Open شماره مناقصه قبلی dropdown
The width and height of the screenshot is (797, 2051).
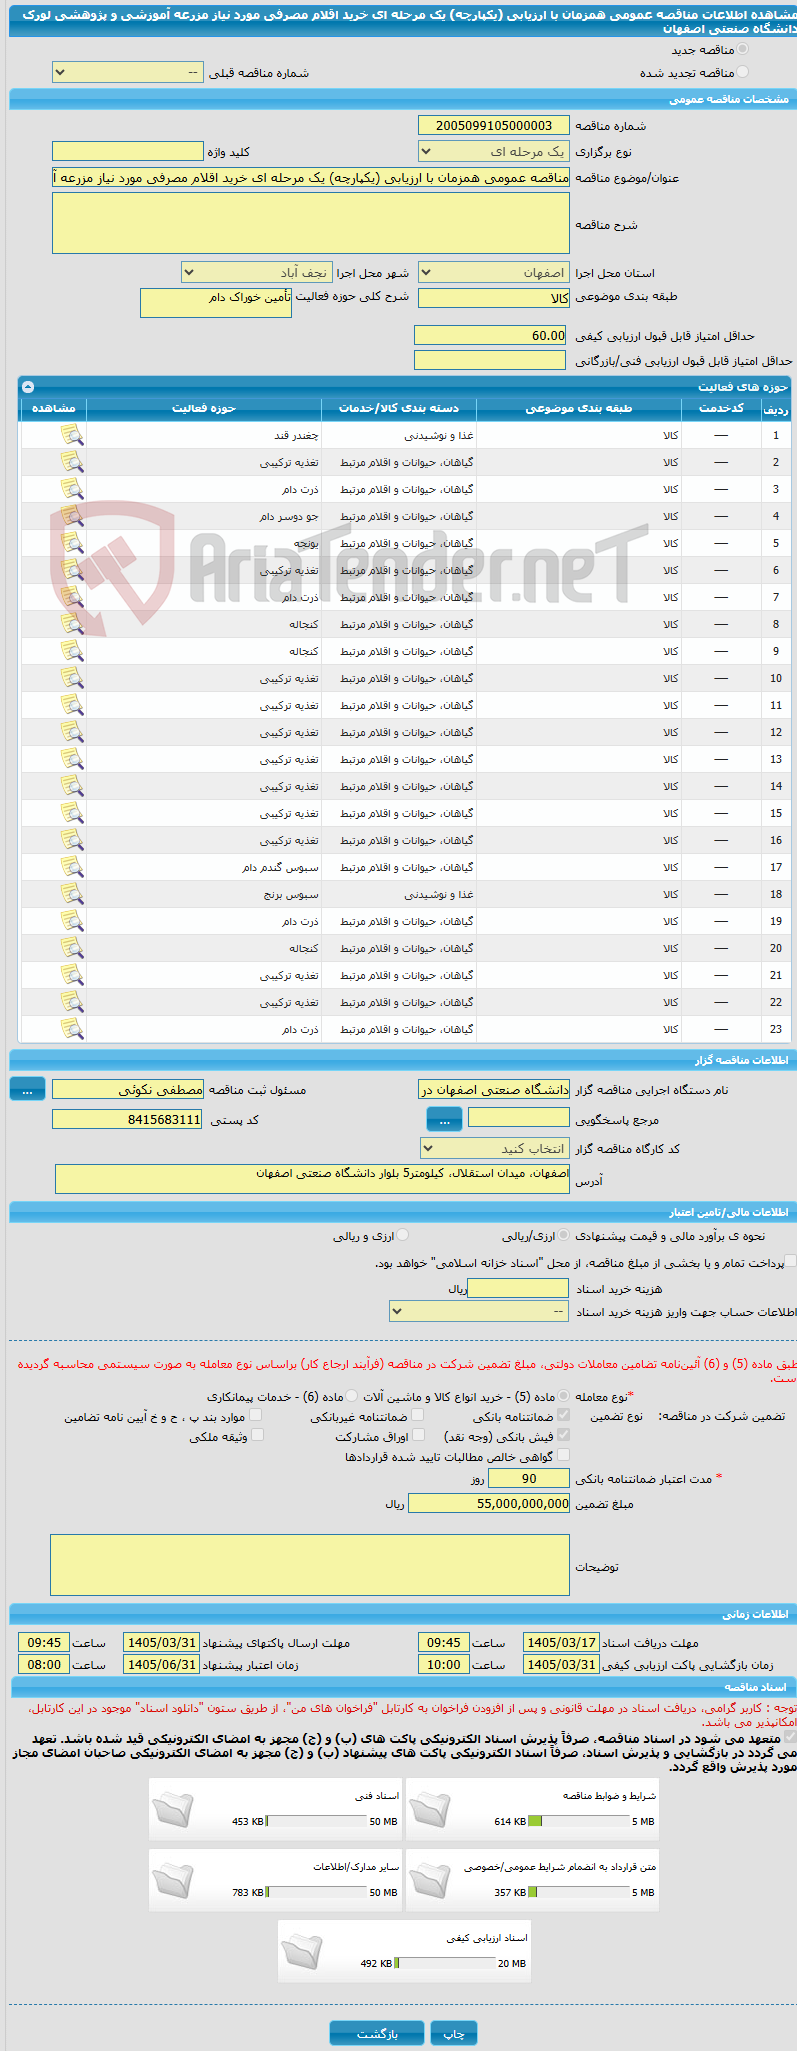pyautogui.click(x=127, y=73)
